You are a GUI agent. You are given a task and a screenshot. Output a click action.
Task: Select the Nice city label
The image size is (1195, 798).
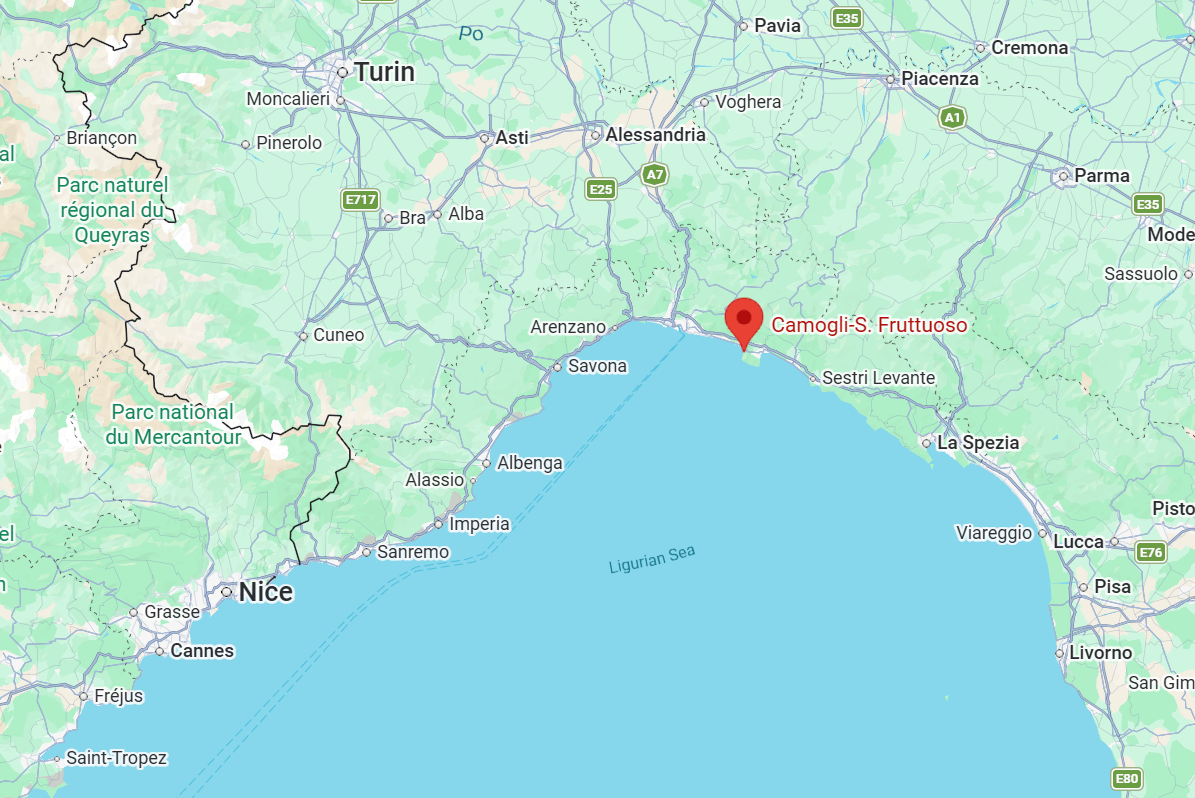265,591
